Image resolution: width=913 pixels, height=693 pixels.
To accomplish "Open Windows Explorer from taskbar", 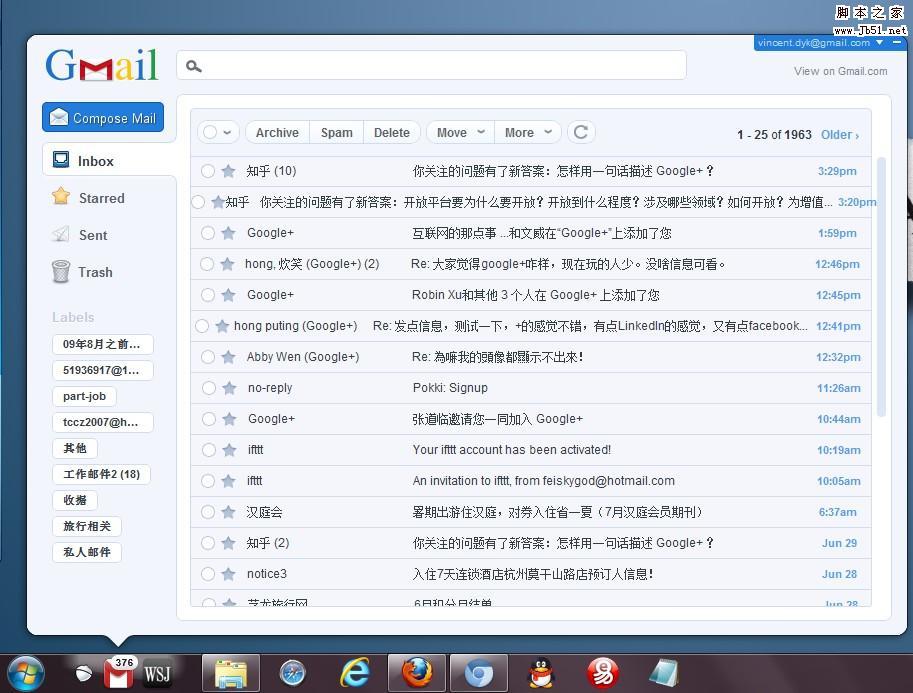I will point(231,674).
